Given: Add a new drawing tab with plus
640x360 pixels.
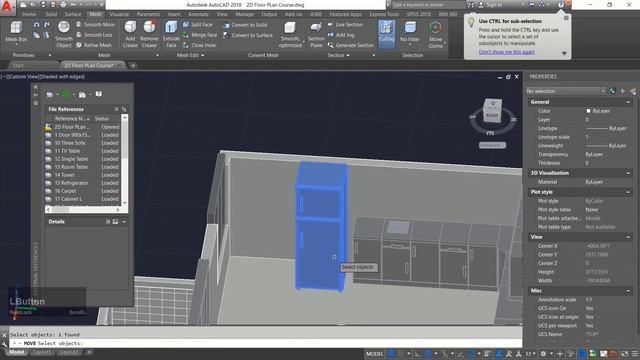Looking at the screenshot, I should coord(133,65).
